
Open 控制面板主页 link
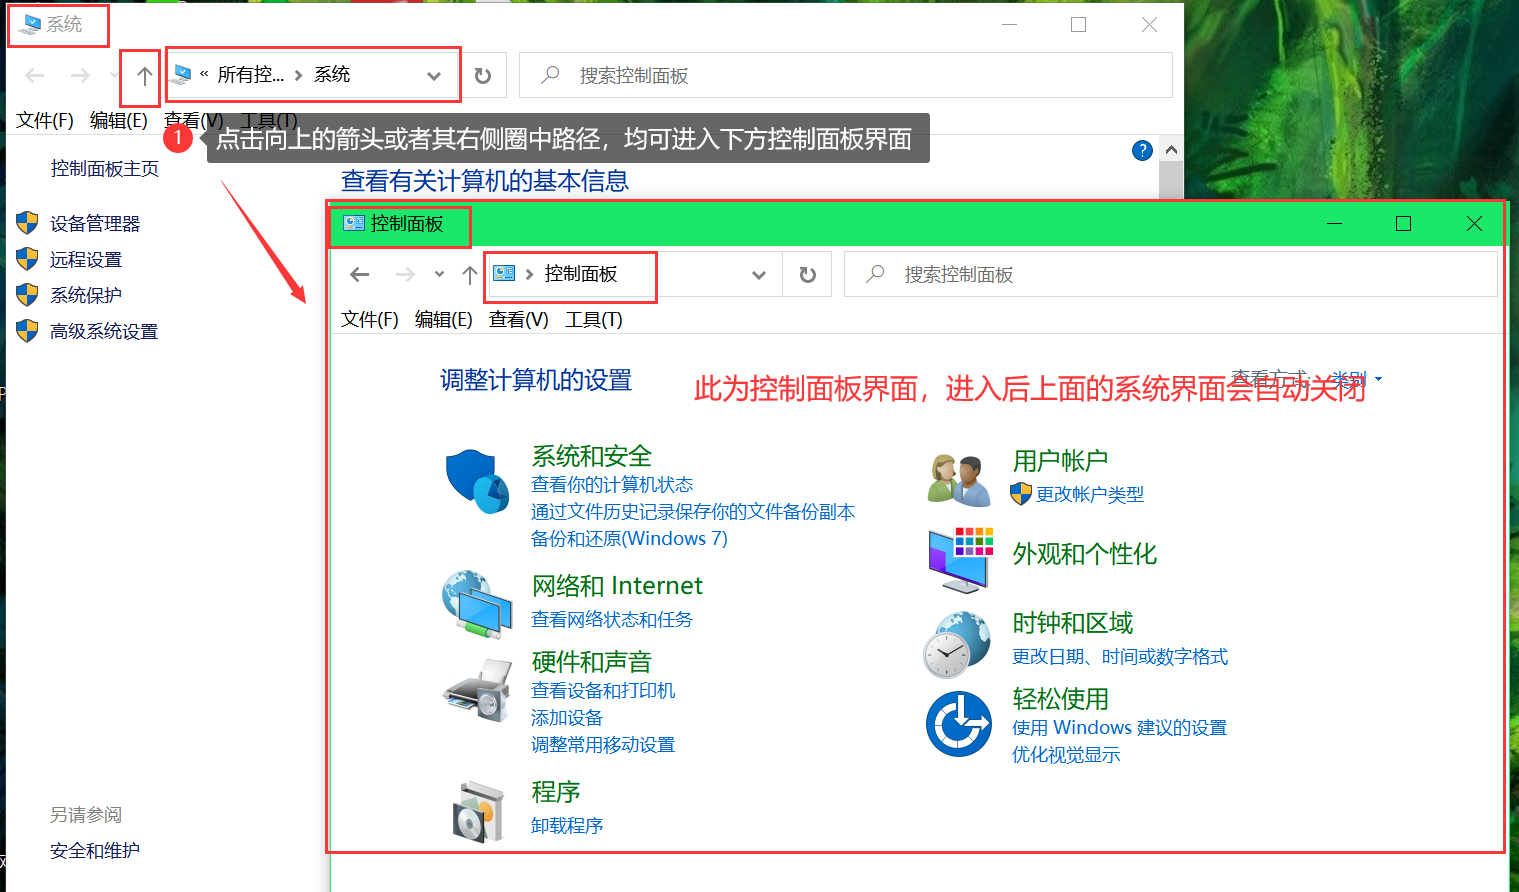(x=105, y=168)
